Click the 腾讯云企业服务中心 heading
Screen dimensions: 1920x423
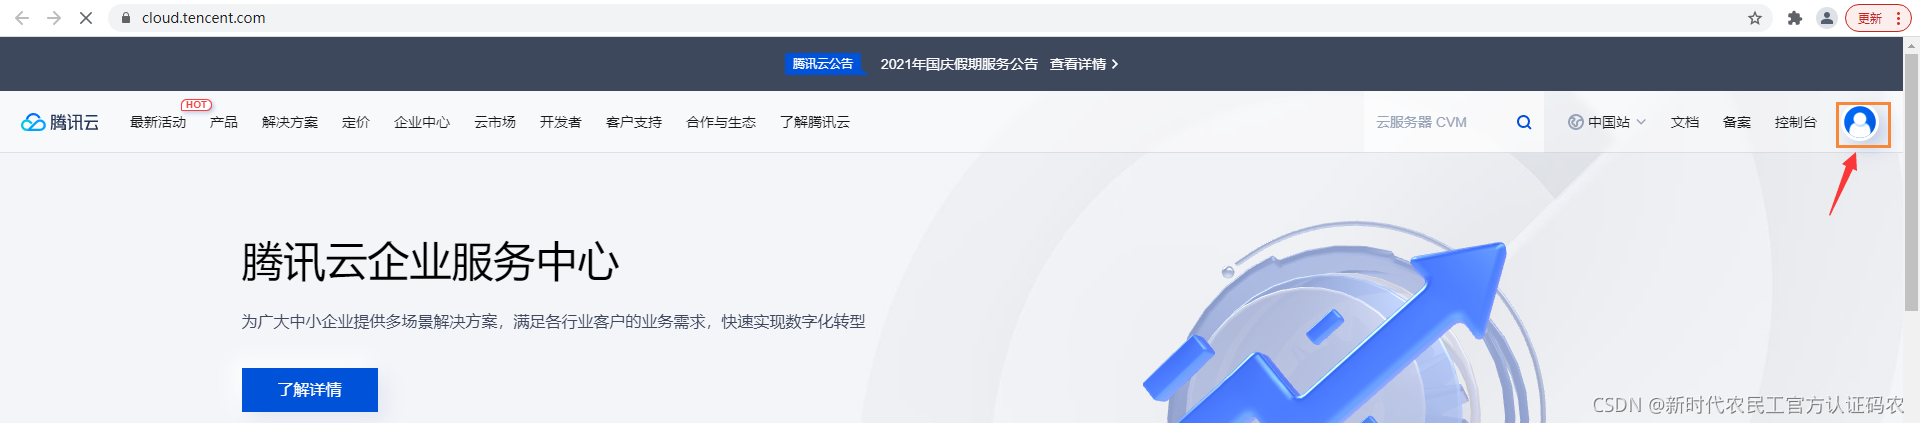tap(430, 262)
